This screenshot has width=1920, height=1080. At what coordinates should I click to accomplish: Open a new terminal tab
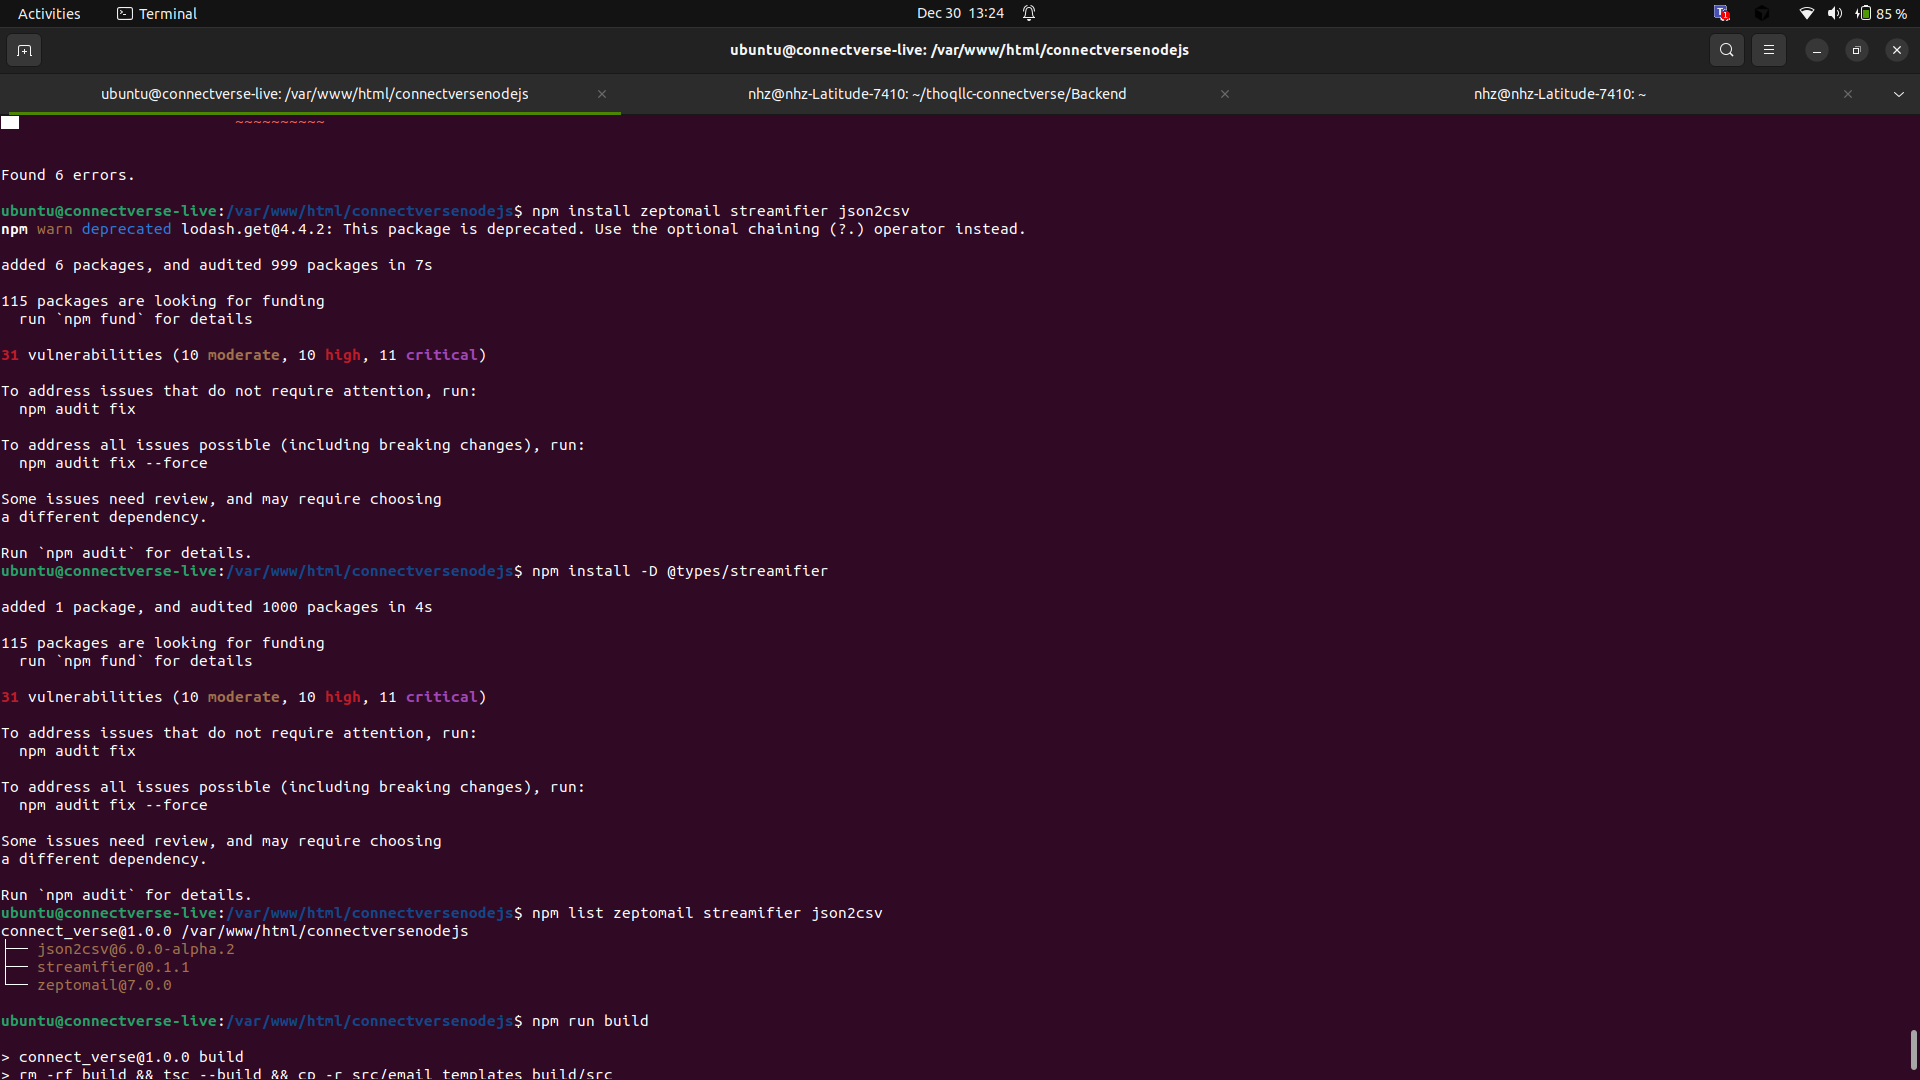click(24, 50)
